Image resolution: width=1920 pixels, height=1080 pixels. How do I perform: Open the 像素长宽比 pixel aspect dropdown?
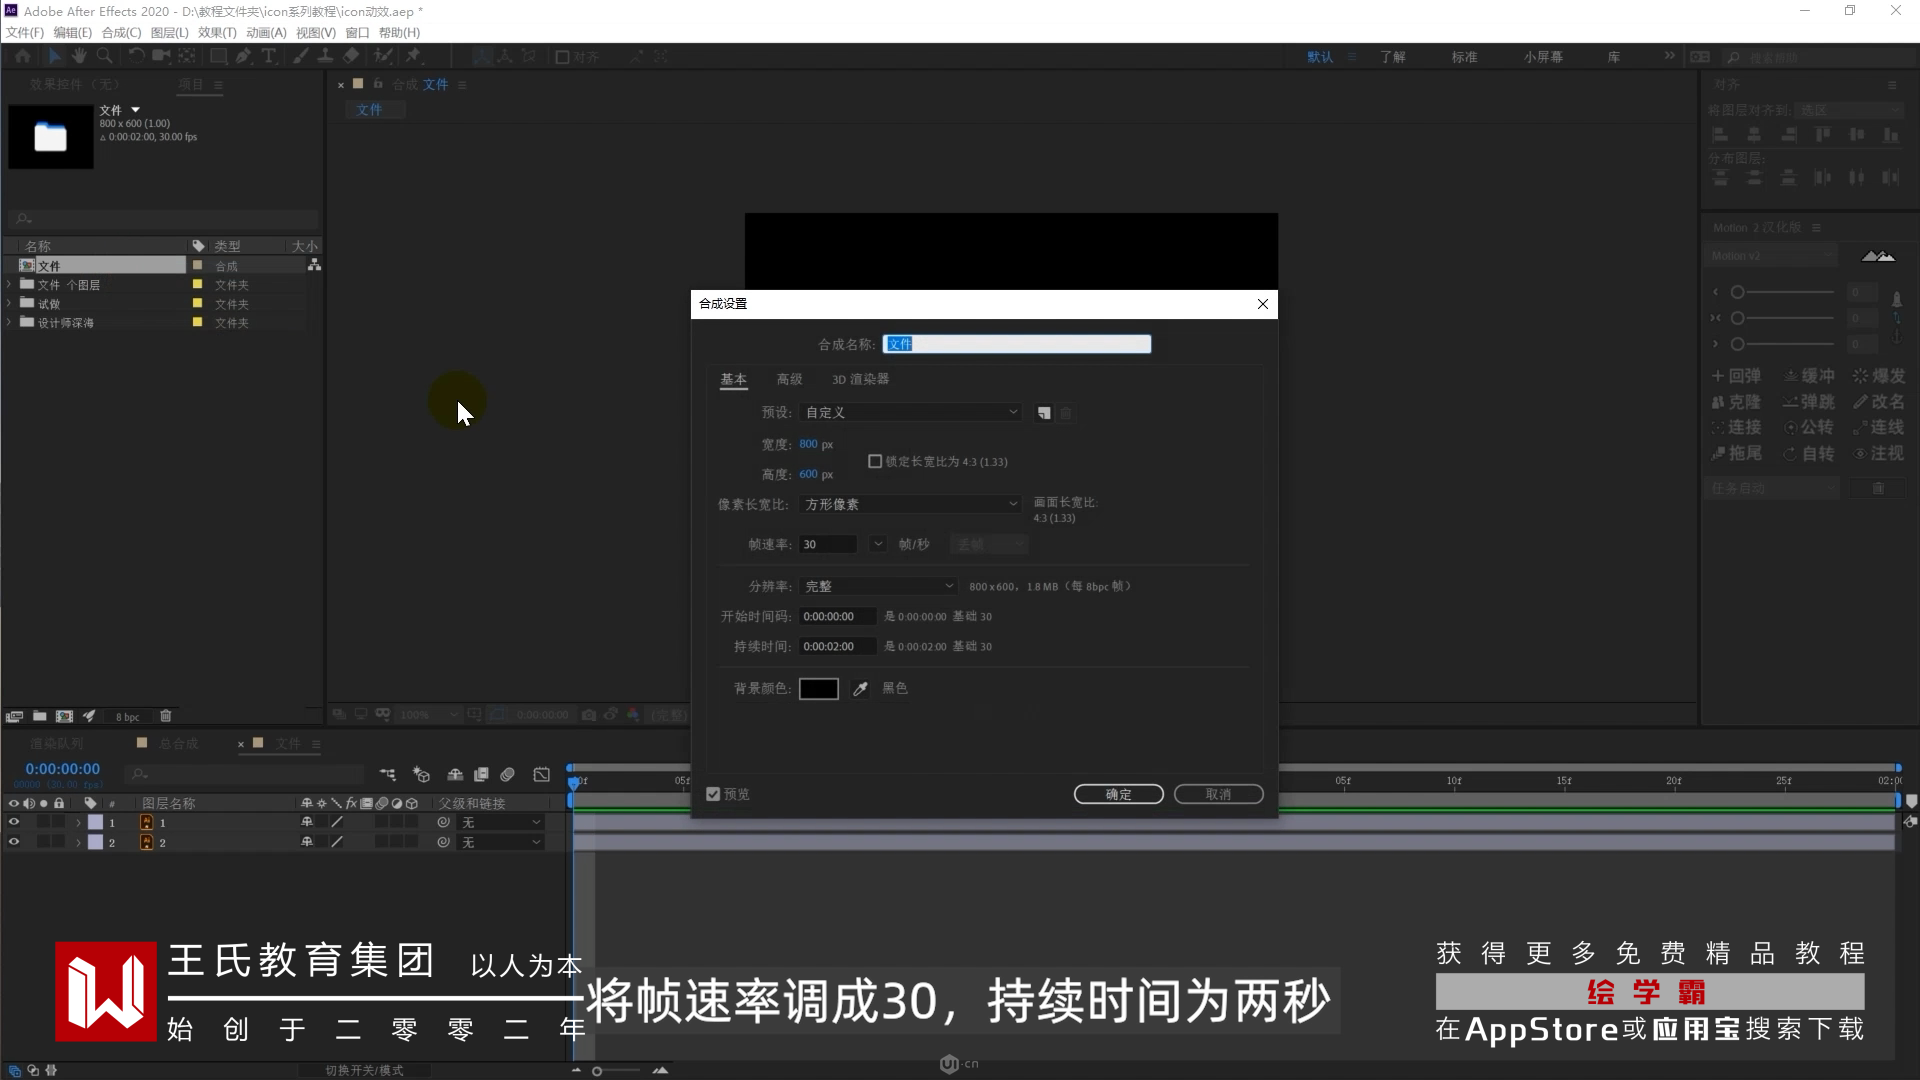click(x=911, y=505)
